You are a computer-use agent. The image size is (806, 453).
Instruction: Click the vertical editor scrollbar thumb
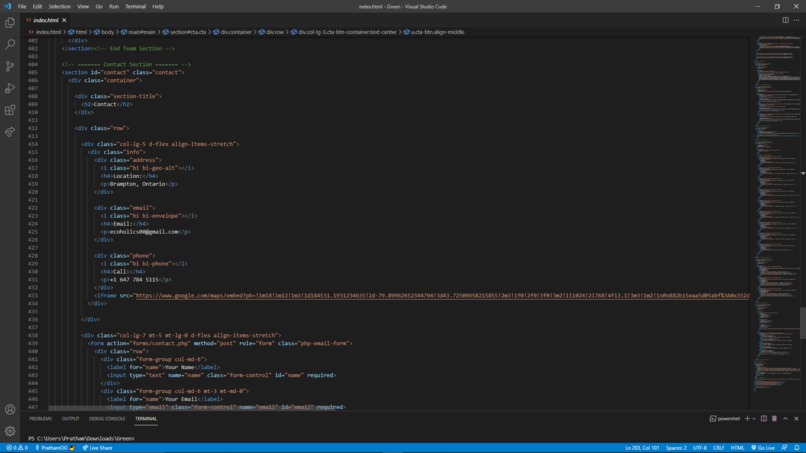tap(803, 323)
